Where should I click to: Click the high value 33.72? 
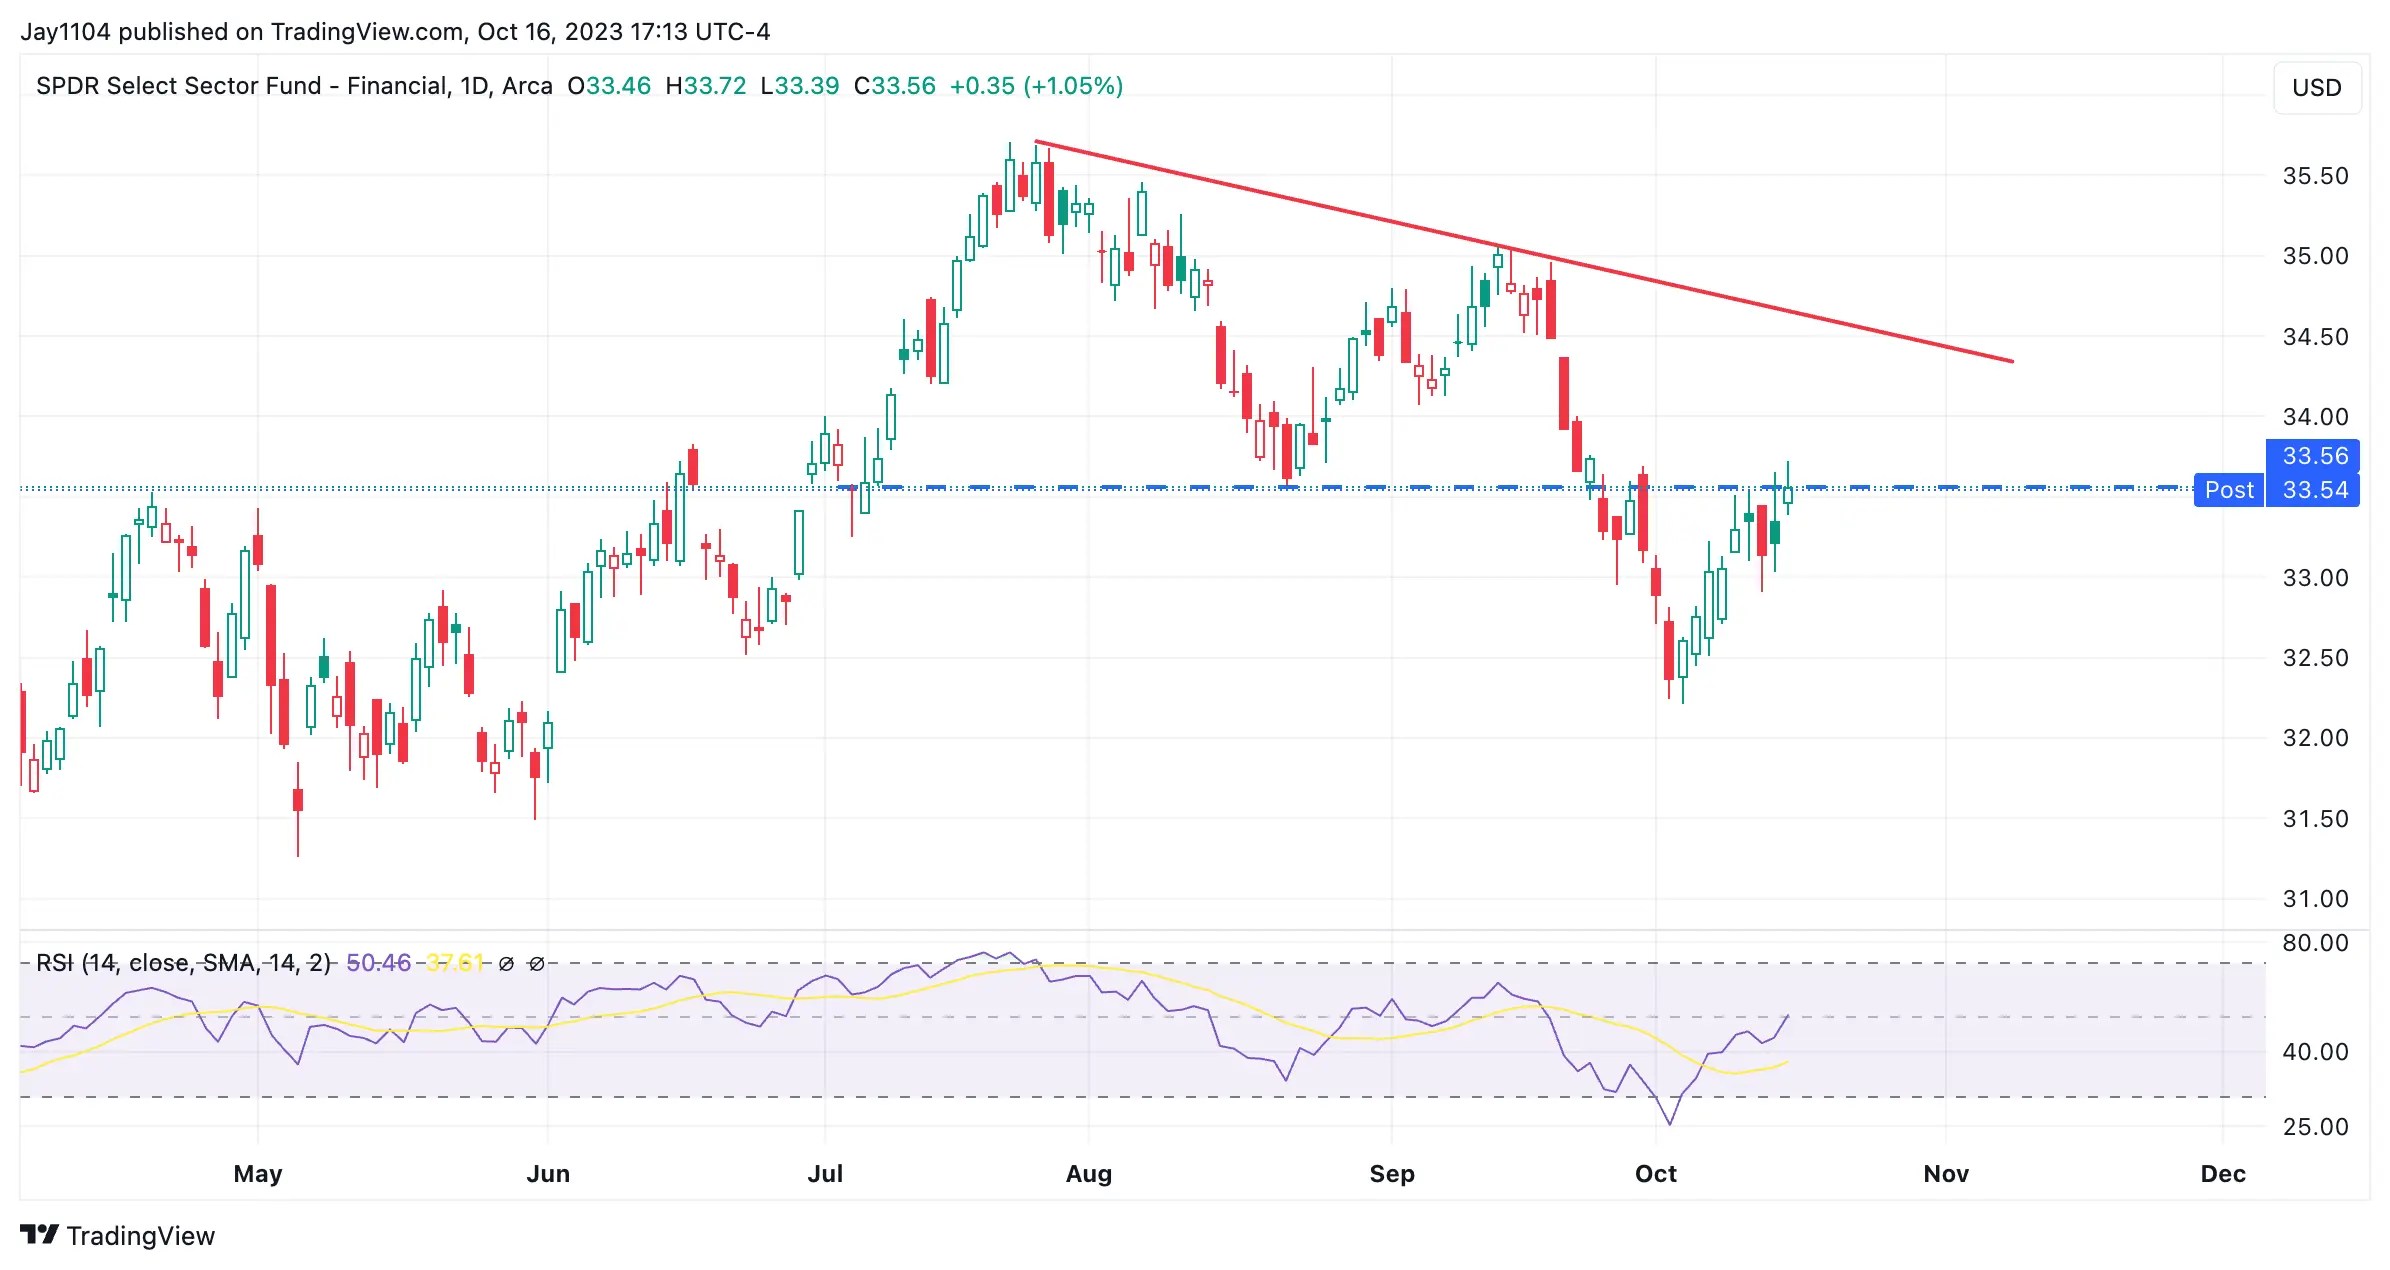coord(714,86)
